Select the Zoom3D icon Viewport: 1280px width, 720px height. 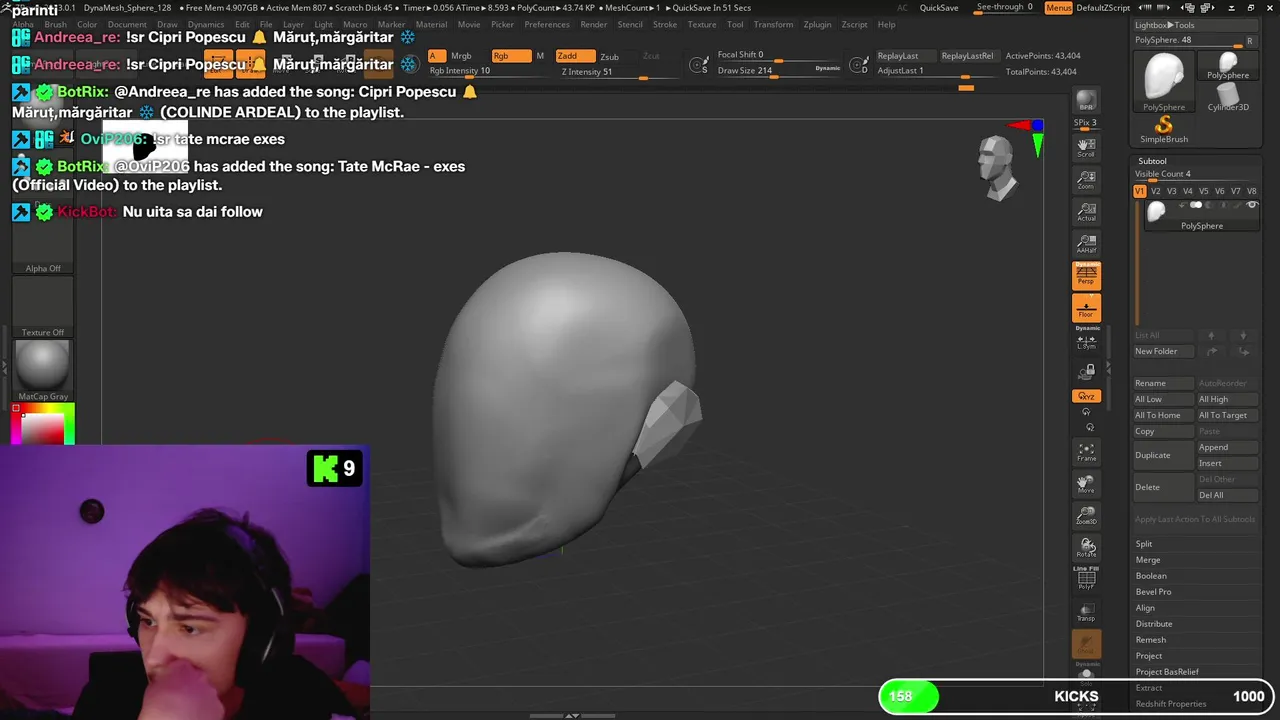[x=1086, y=516]
